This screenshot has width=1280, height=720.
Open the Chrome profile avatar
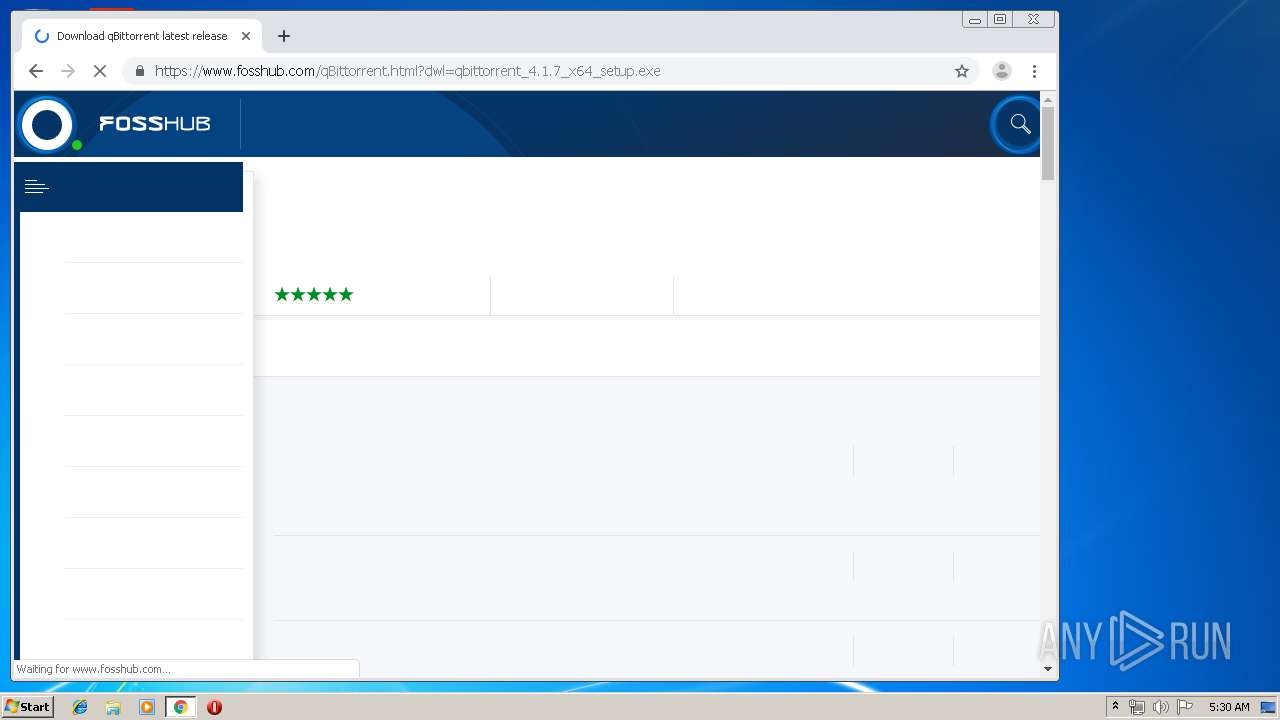[1001, 71]
